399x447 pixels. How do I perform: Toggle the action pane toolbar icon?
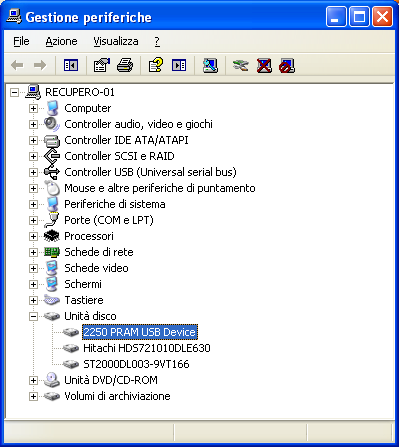[179, 65]
